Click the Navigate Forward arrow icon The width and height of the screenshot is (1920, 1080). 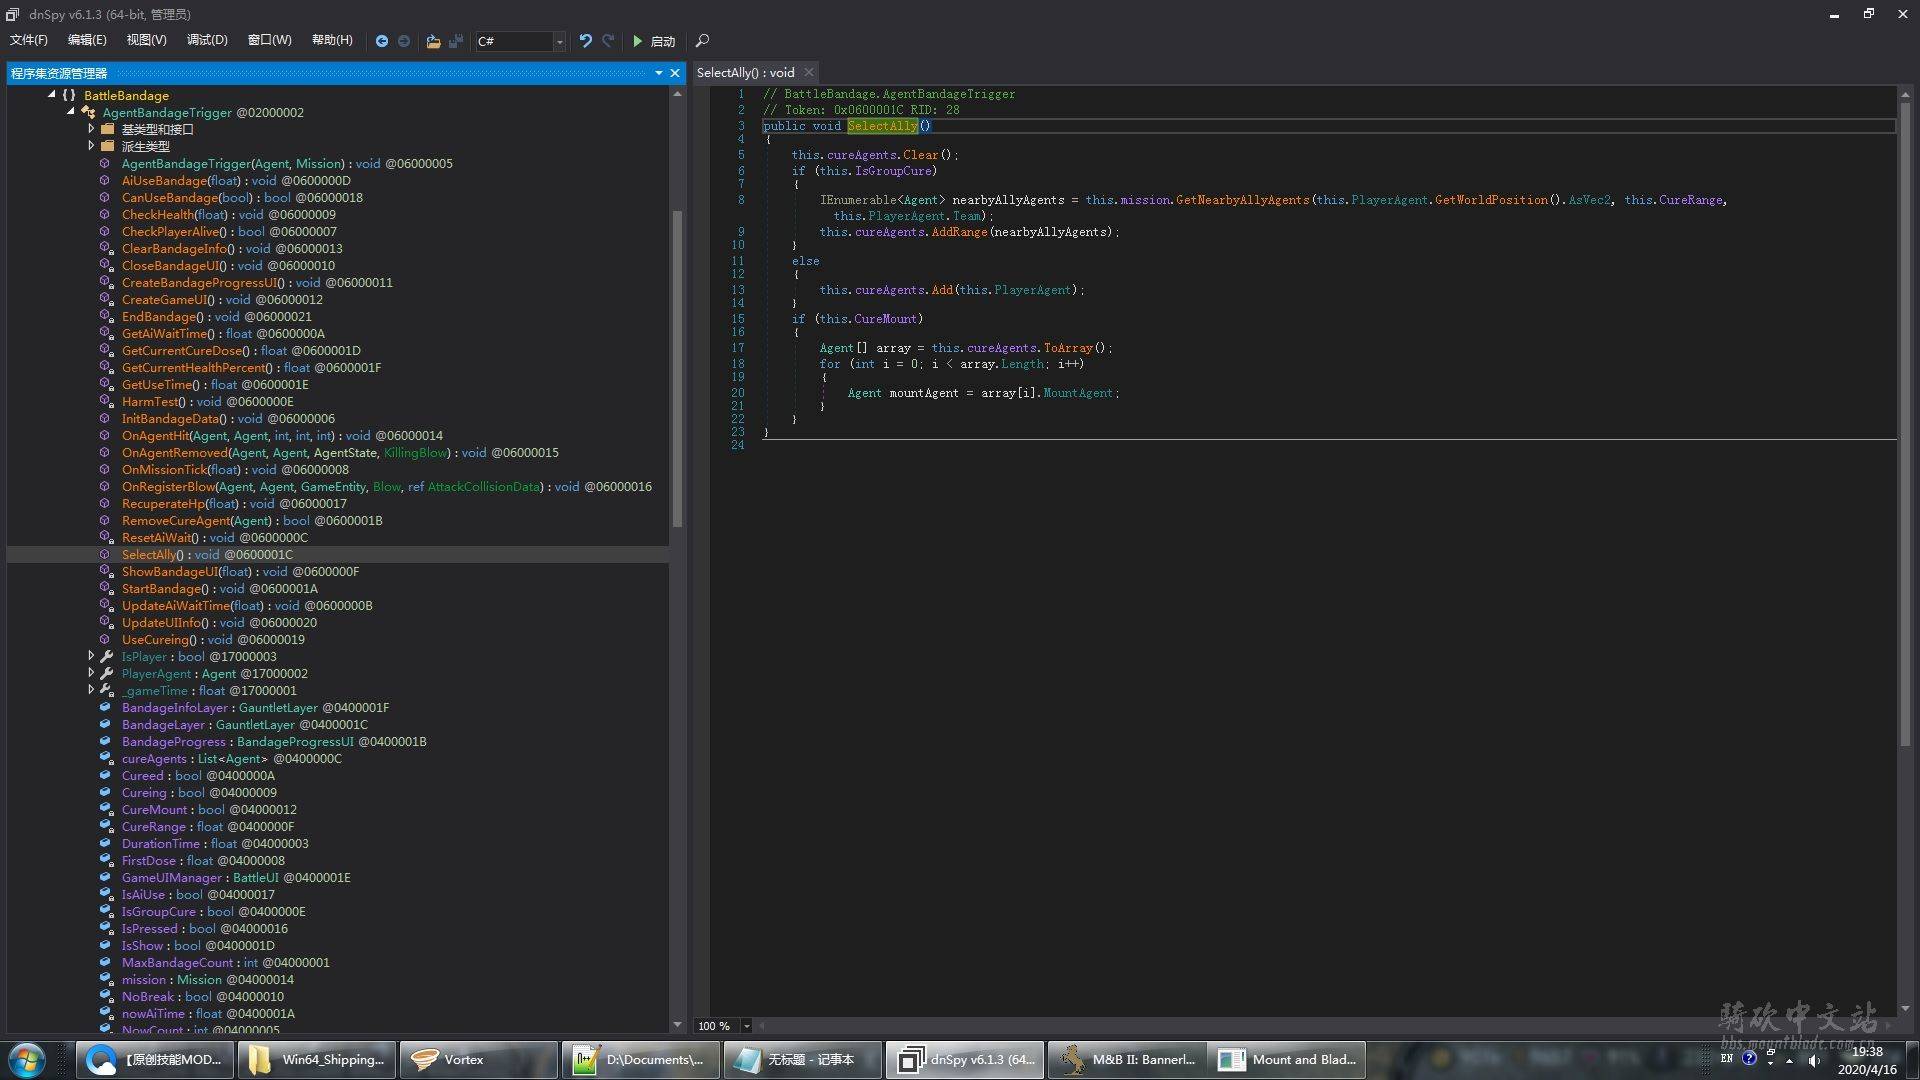404,41
